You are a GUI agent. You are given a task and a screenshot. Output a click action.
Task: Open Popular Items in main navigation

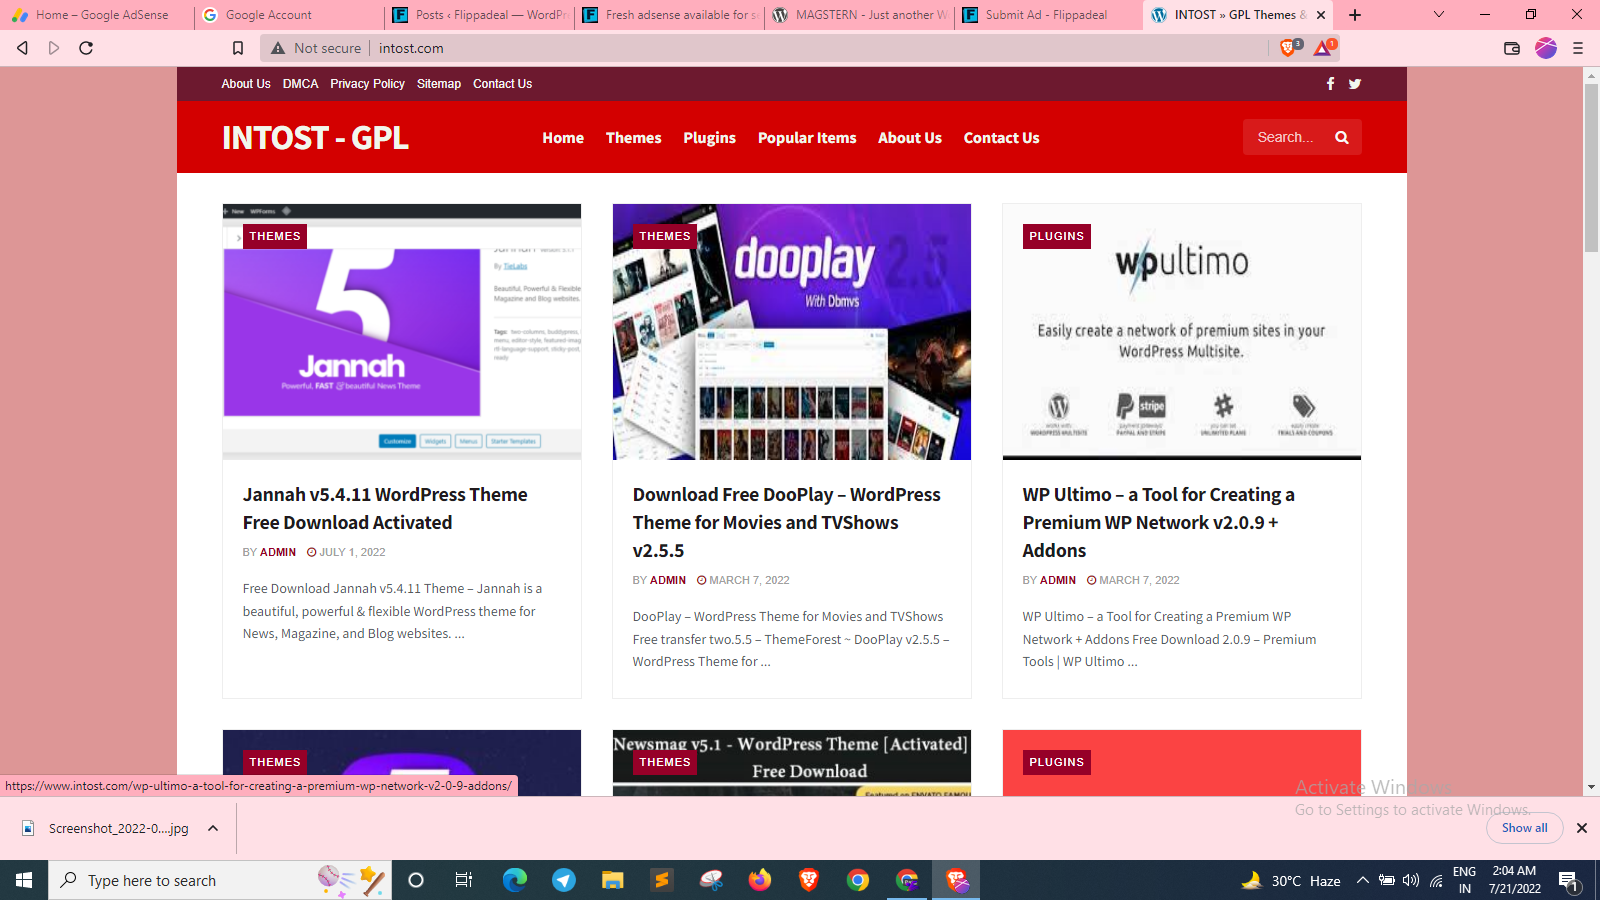coord(807,138)
